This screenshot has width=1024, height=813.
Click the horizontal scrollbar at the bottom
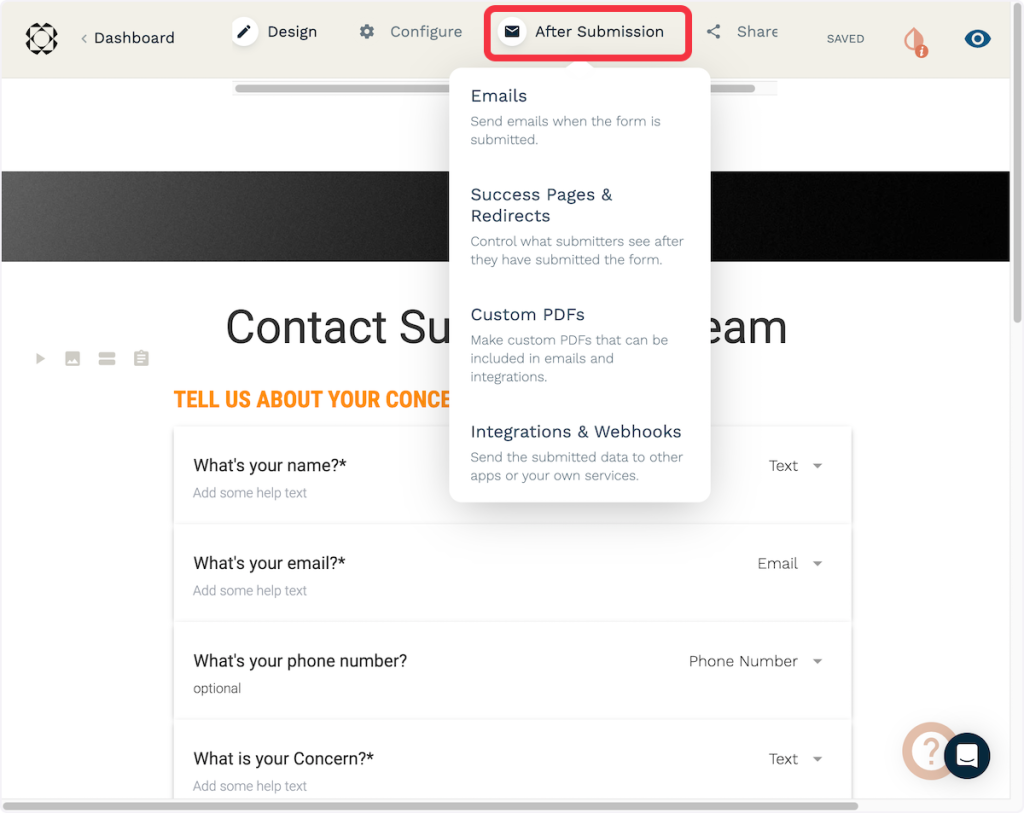(430, 806)
